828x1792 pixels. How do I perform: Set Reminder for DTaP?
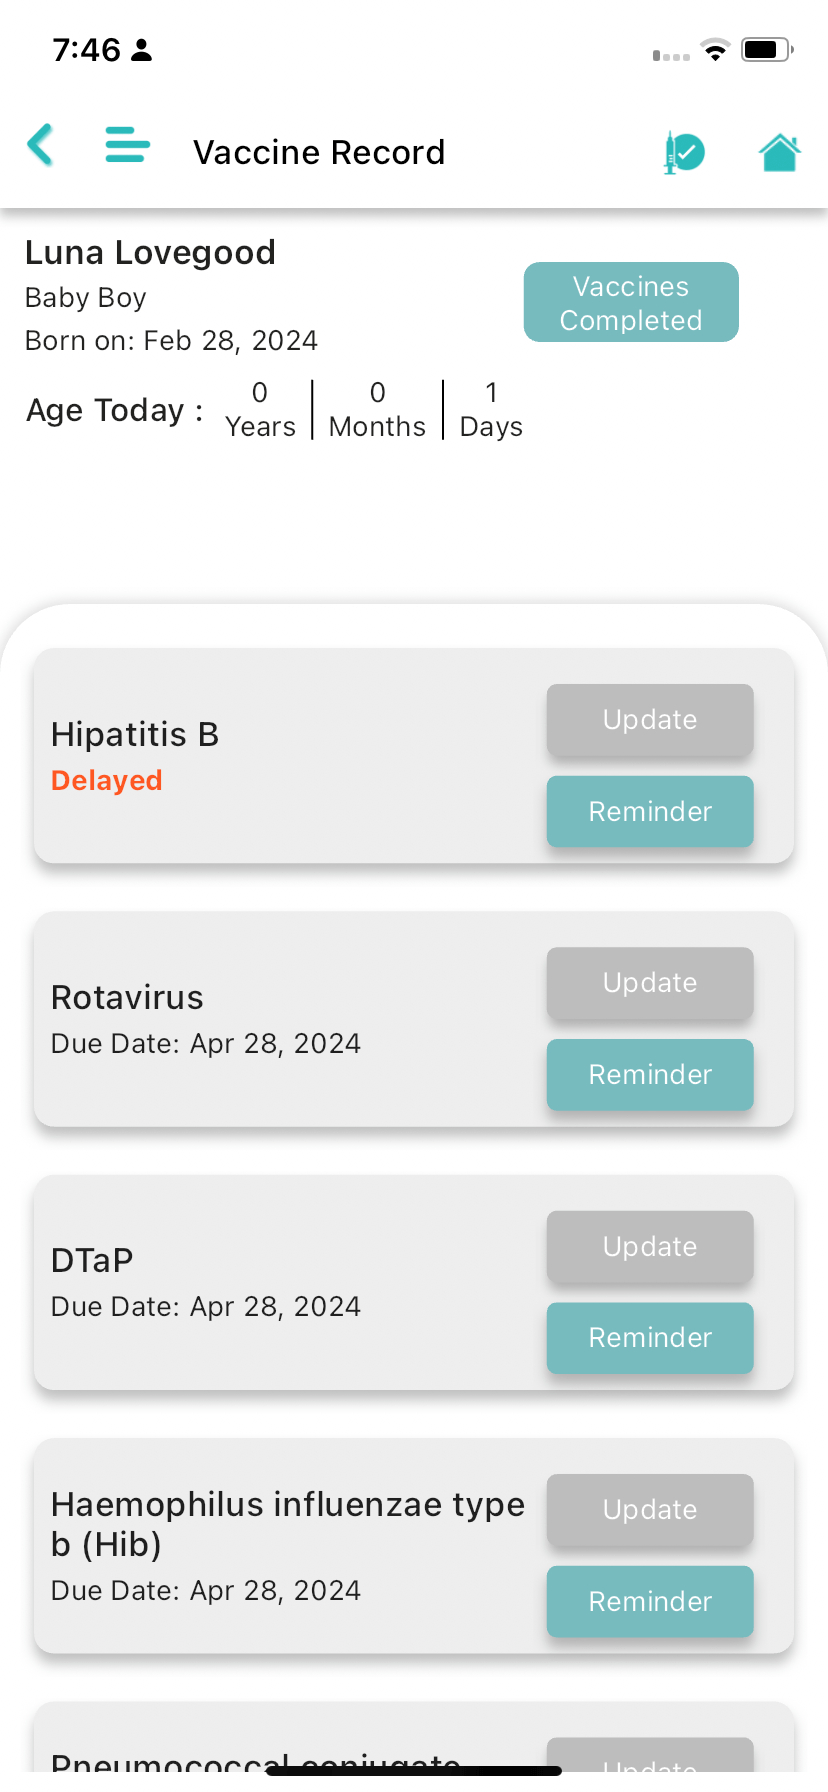point(650,1338)
